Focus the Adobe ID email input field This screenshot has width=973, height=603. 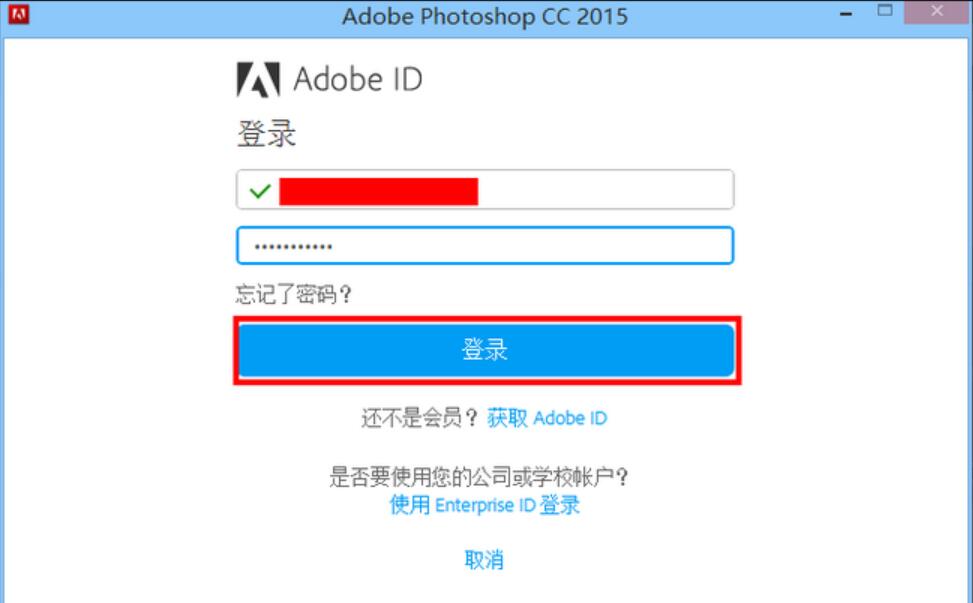pos(485,189)
